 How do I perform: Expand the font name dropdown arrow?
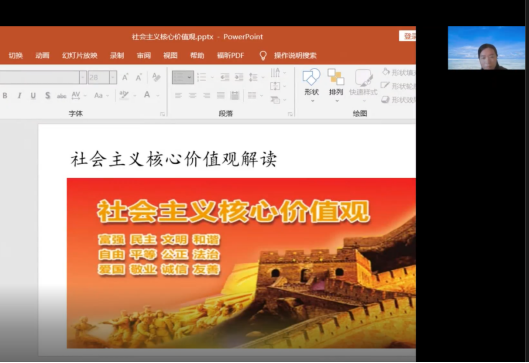[x=83, y=77]
